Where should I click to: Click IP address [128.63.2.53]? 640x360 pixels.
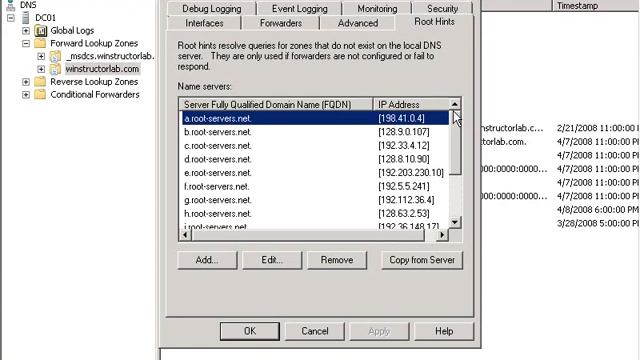[x=404, y=213]
